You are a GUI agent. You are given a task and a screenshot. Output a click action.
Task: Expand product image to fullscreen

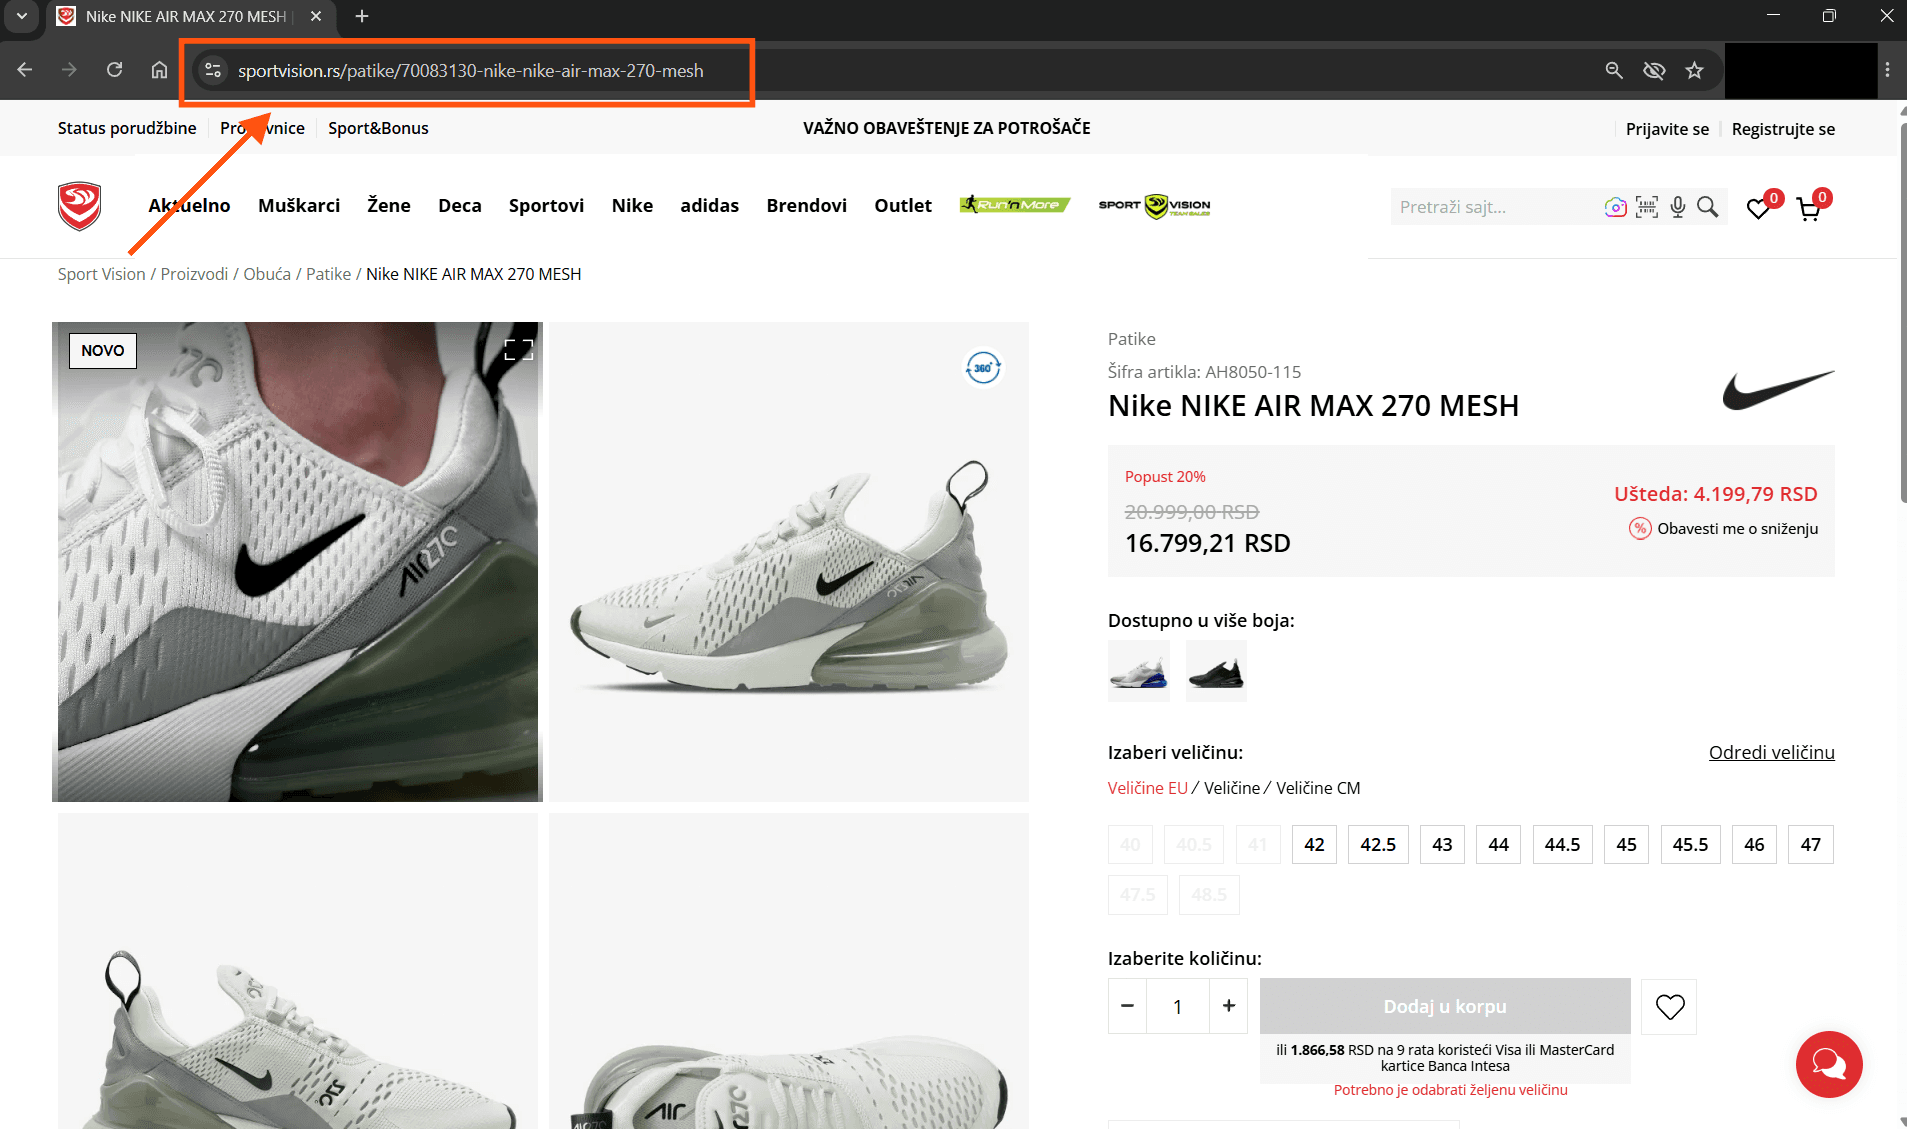(518, 349)
